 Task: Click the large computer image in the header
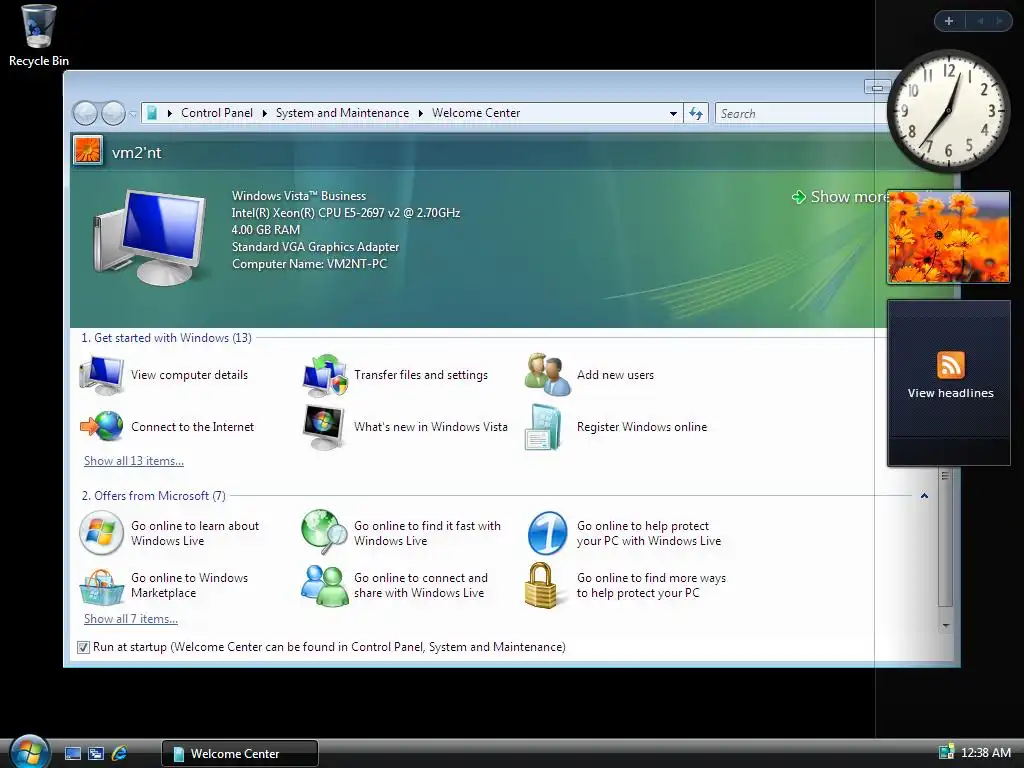coord(150,236)
